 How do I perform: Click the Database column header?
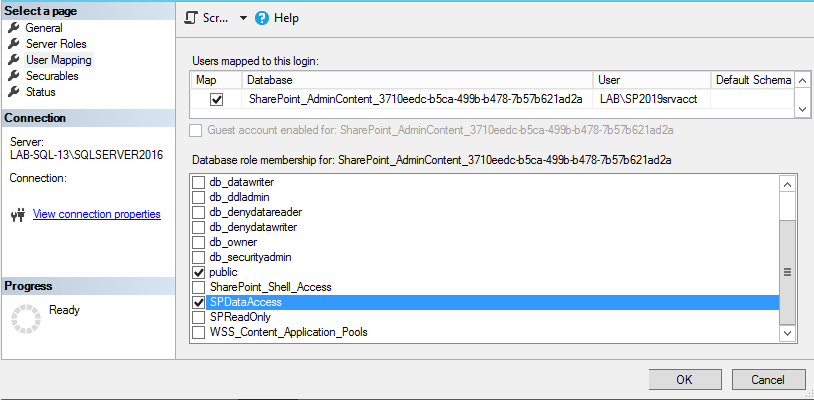pos(417,80)
